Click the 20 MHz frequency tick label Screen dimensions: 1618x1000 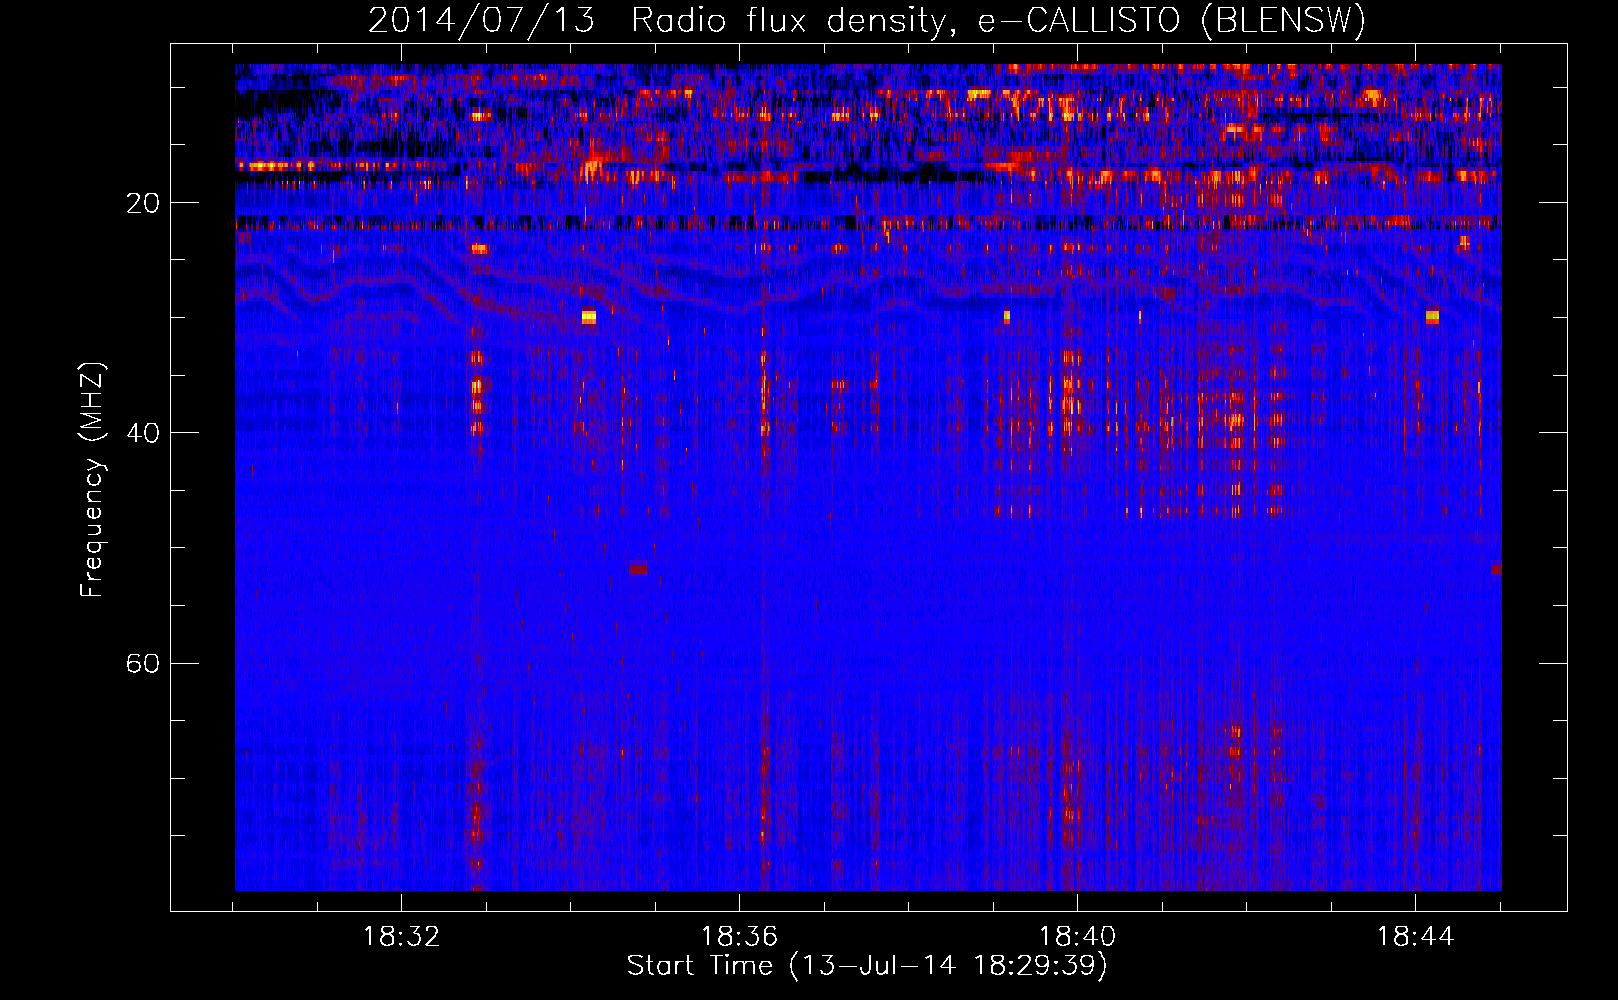[143, 203]
